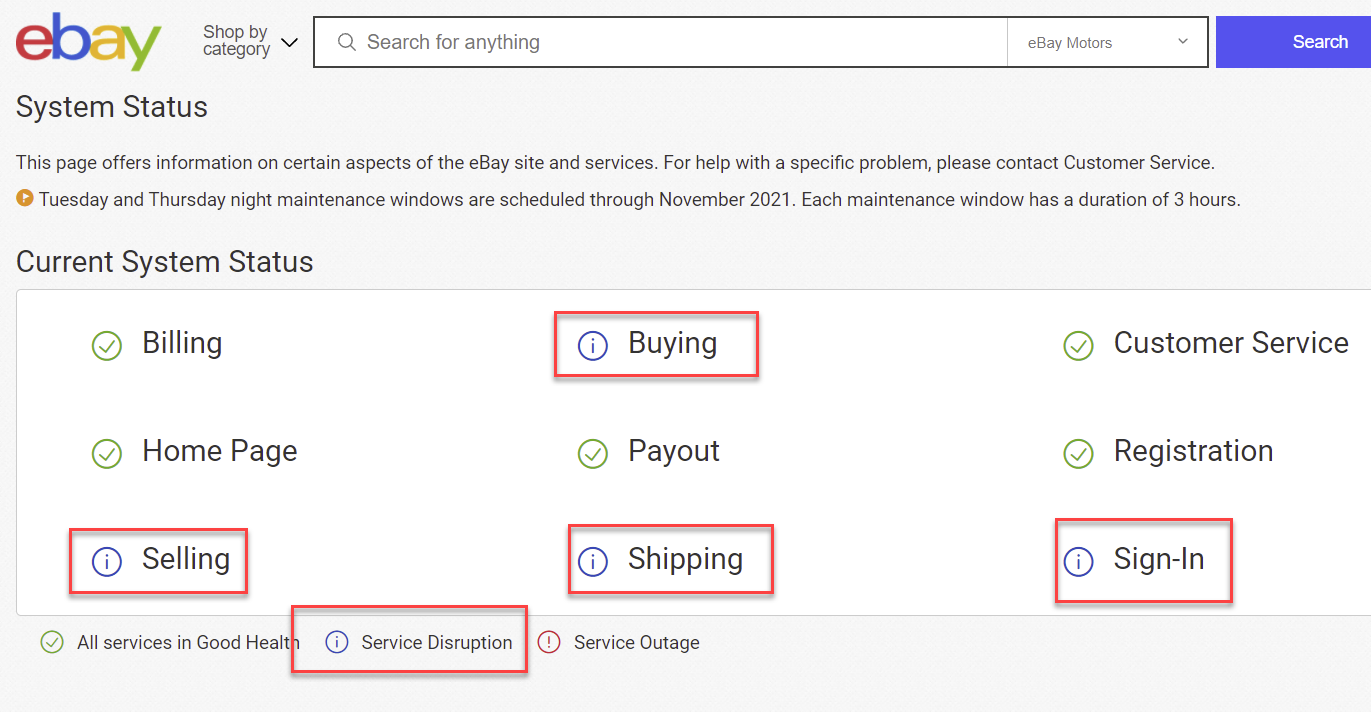Click the green checkmark beside Payout
Image resolution: width=1371 pixels, height=712 pixels.
pyautogui.click(x=593, y=454)
